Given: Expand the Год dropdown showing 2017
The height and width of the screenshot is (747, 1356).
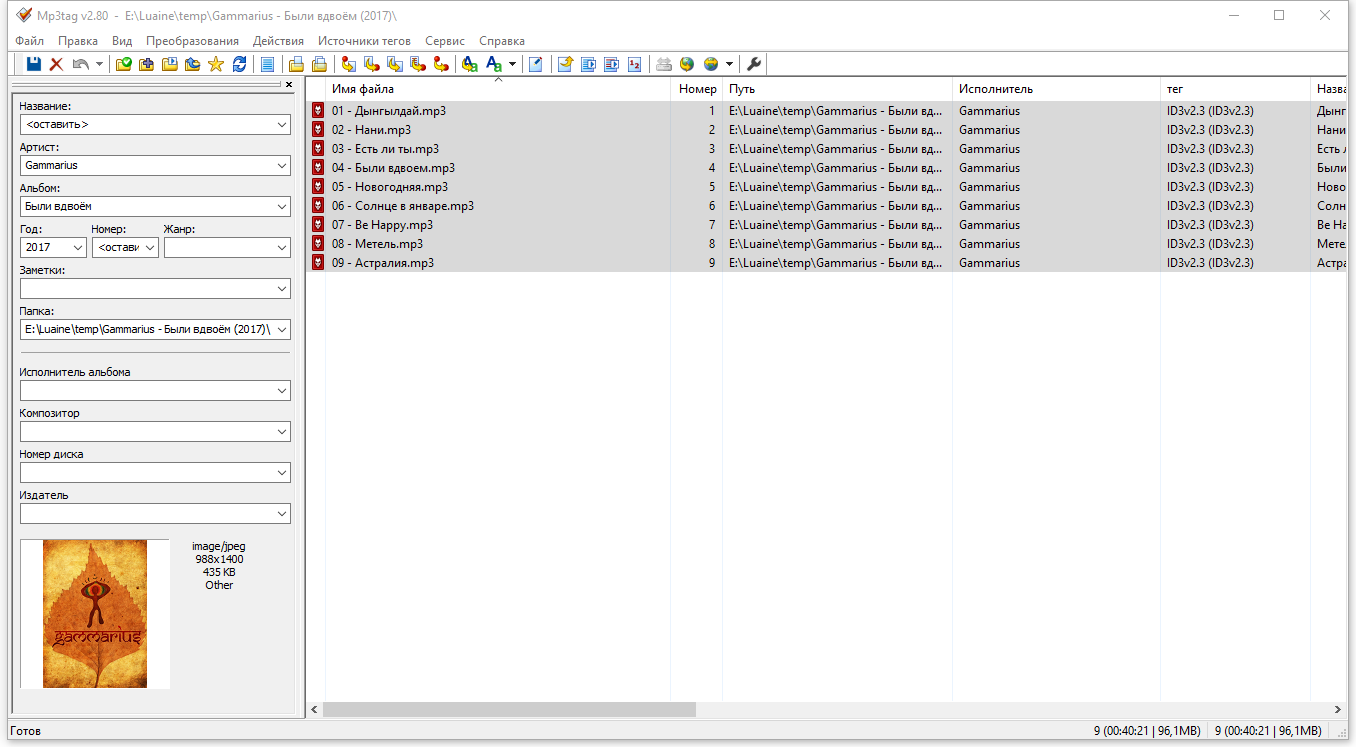Looking at the screenshot, I should coord(78,248).
